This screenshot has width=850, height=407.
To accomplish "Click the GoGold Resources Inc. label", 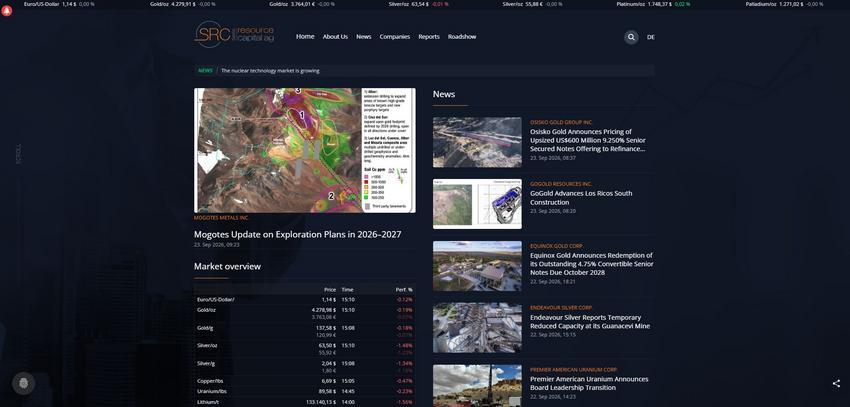I will 561,184.
